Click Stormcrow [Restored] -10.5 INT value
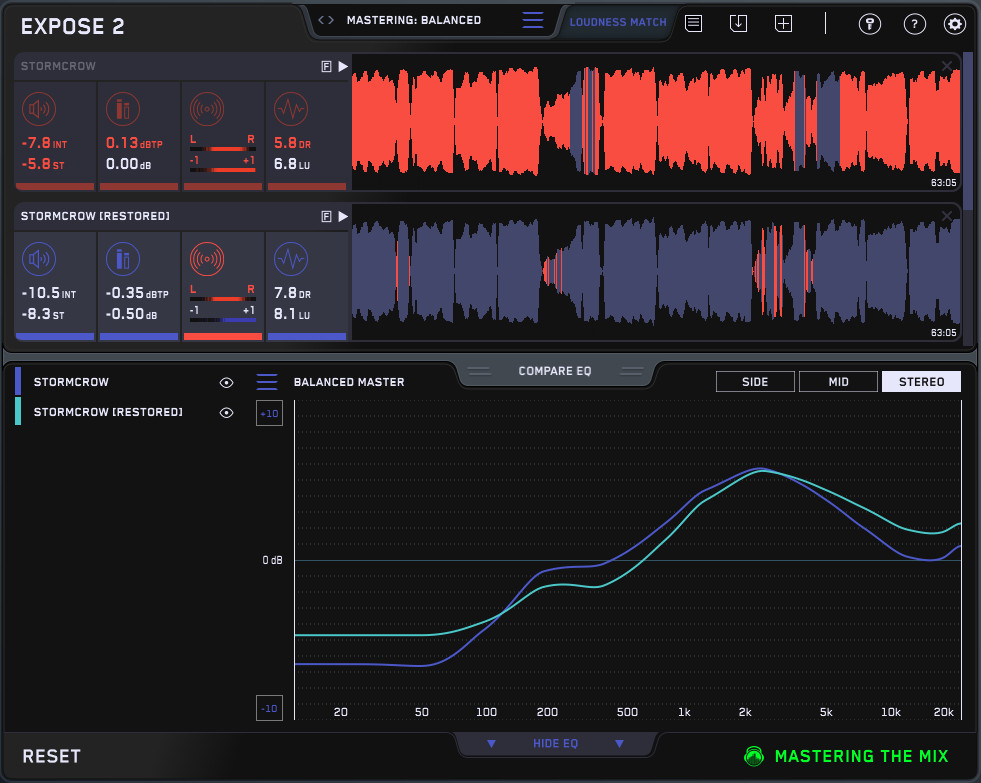Viewport: 981px width, 783px height. click(49, 293)
